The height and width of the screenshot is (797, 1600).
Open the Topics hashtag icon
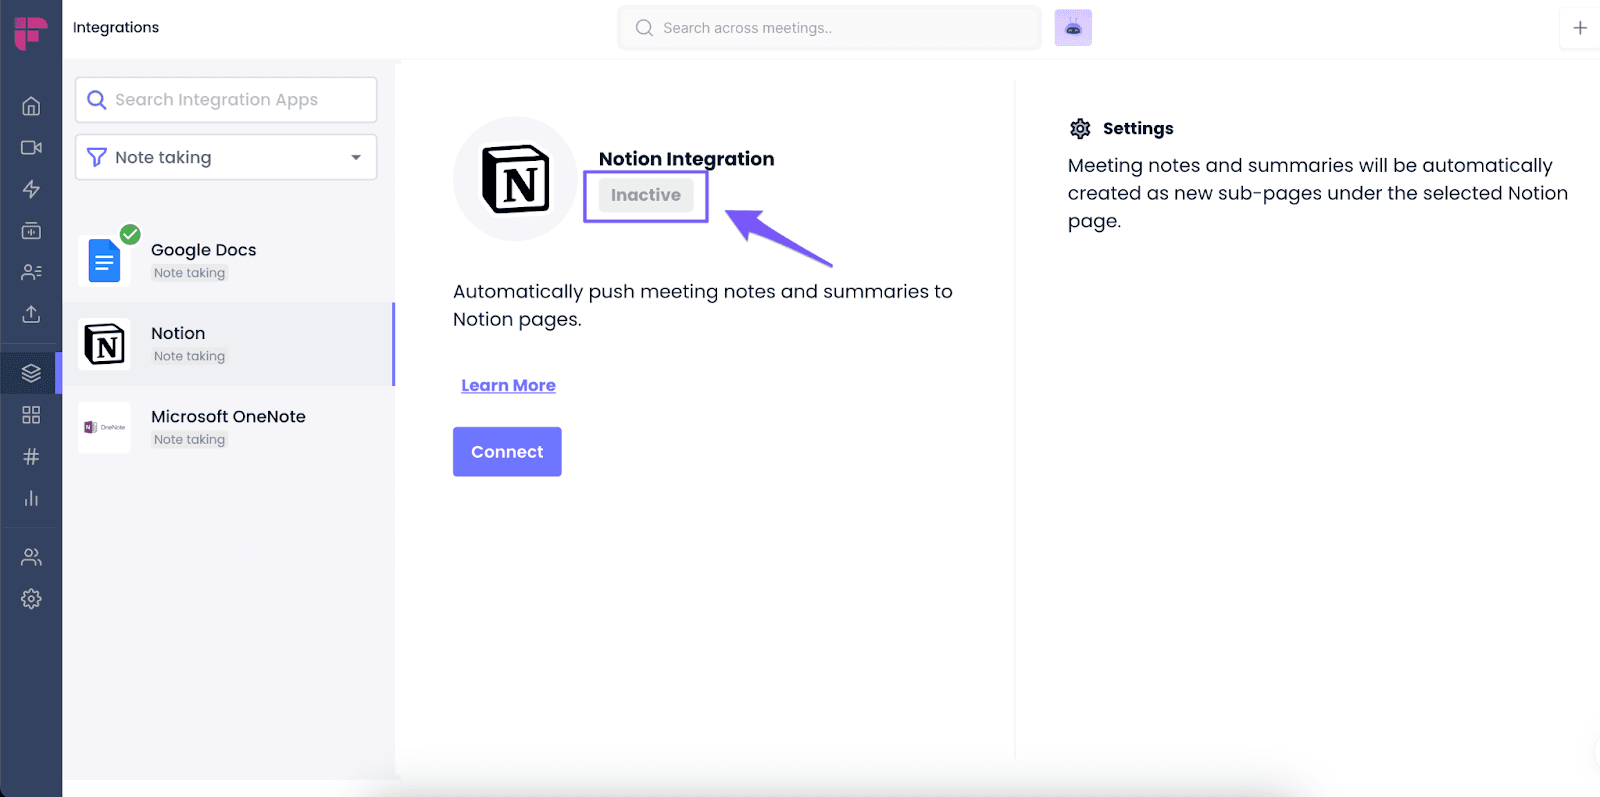(31, 457)
